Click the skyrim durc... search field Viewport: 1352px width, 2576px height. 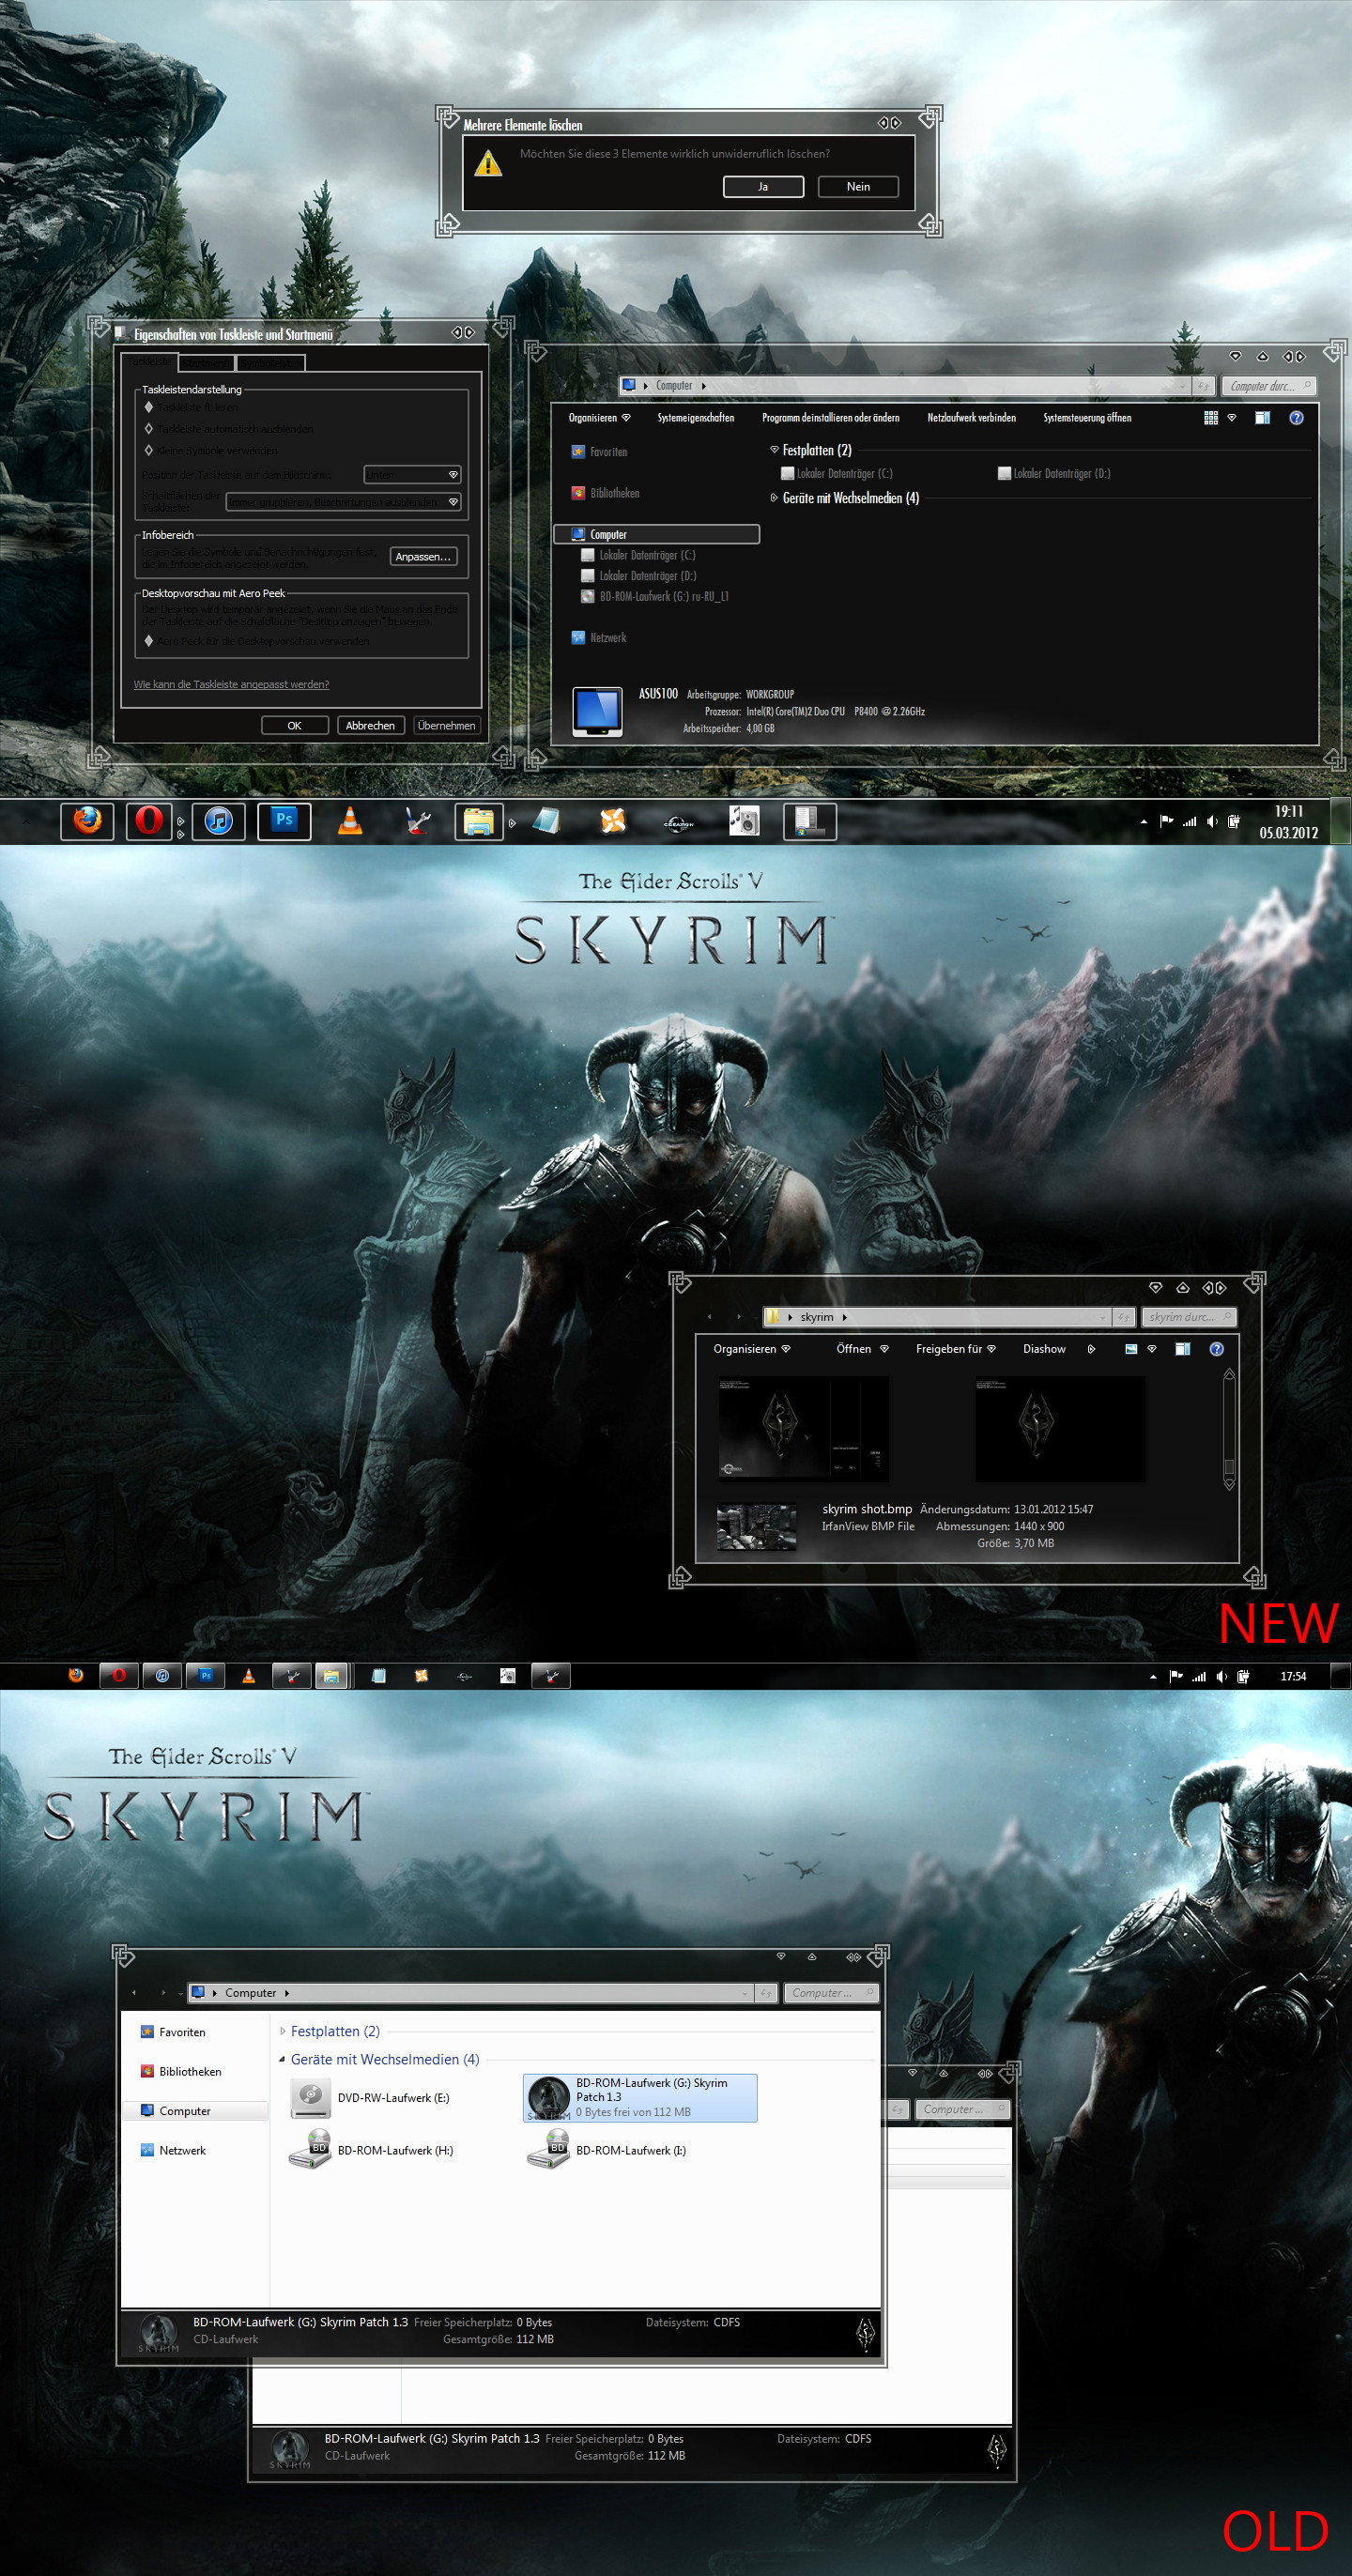click(x=1189, y=1317)
